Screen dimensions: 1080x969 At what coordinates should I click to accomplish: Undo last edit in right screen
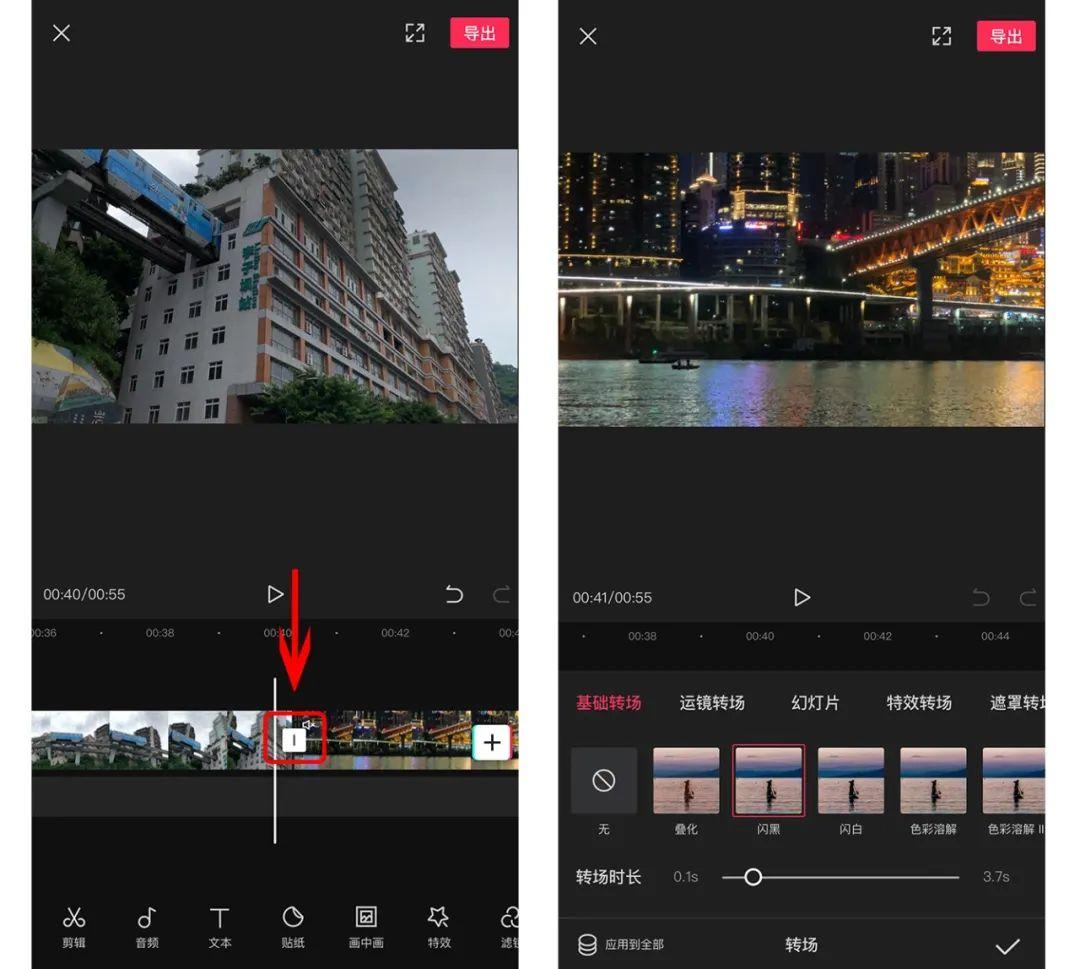tap(980, 597)
